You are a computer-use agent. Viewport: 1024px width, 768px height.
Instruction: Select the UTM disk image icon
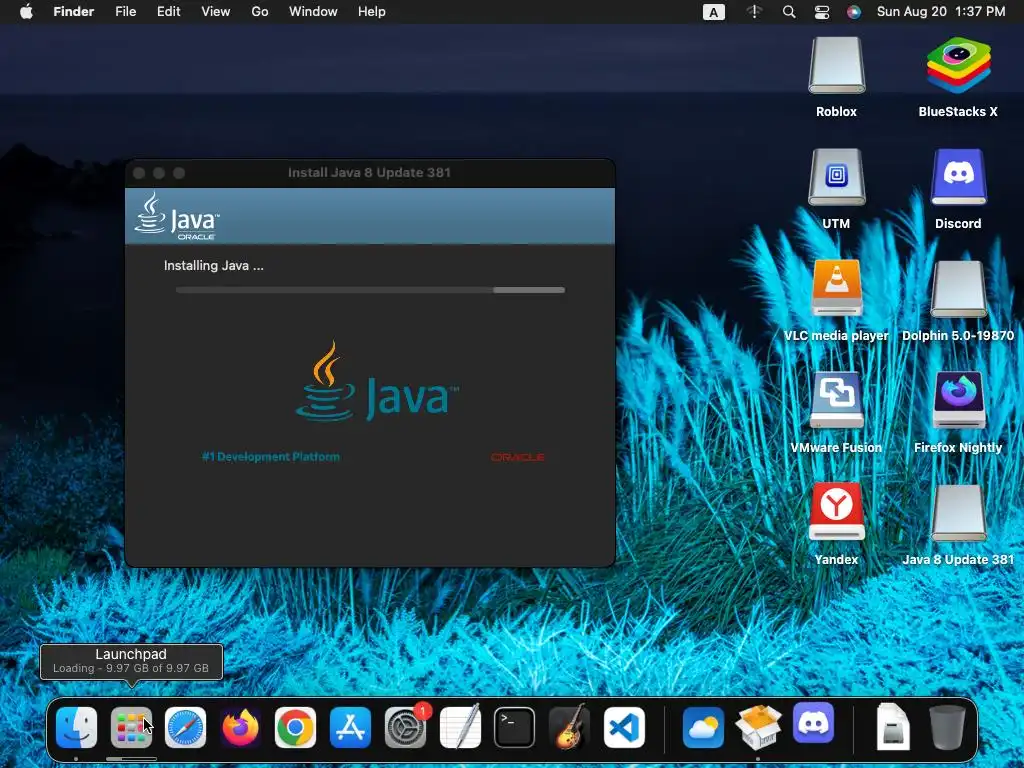836,178
